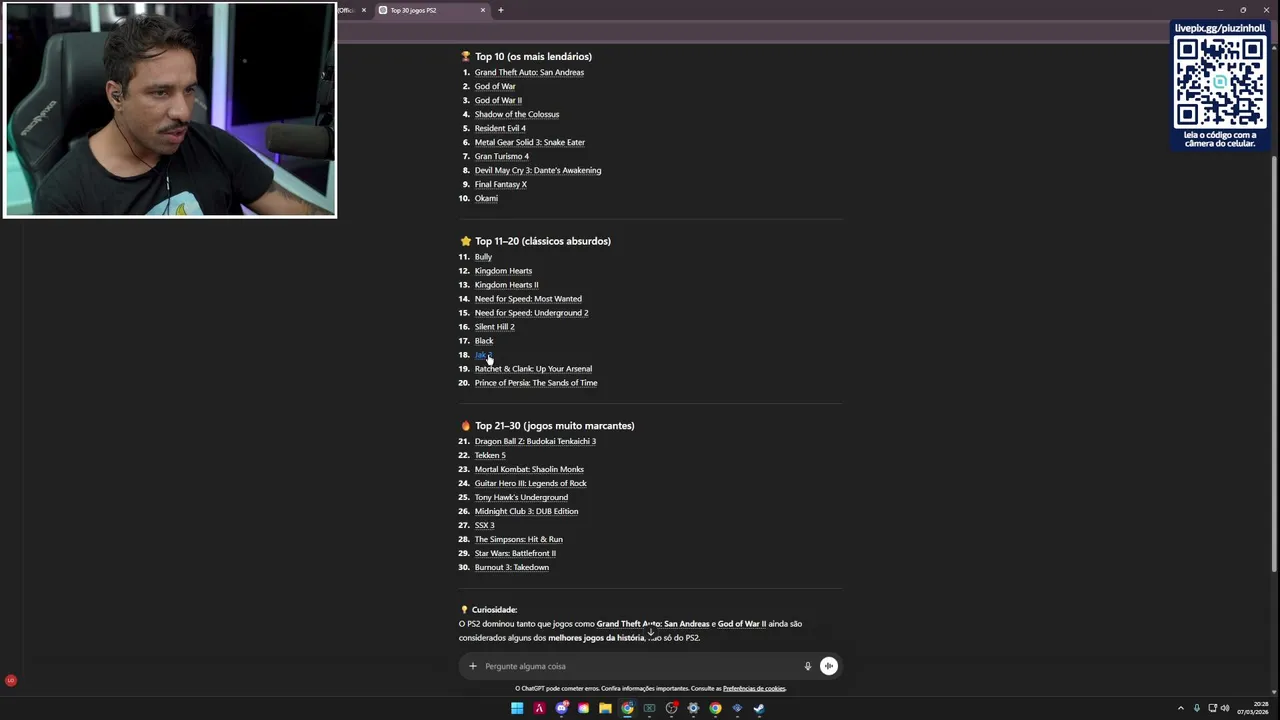Open the 'Preferências de cookies' link
Screen dimensions: 1280x720
coord(754,688)
